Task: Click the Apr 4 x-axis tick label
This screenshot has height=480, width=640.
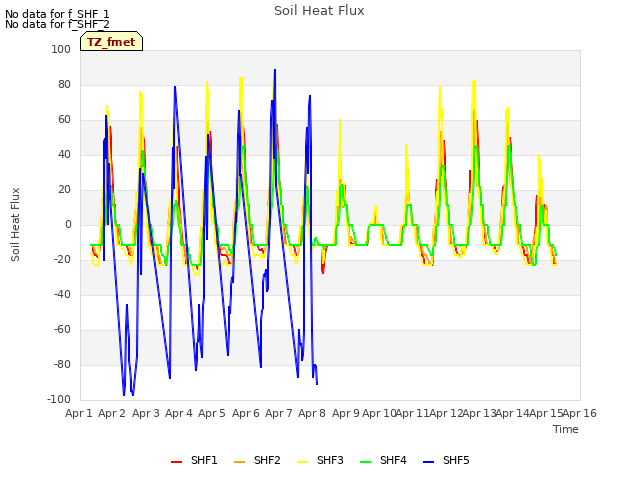Action: pyautogui.click(x=179, y=413)
